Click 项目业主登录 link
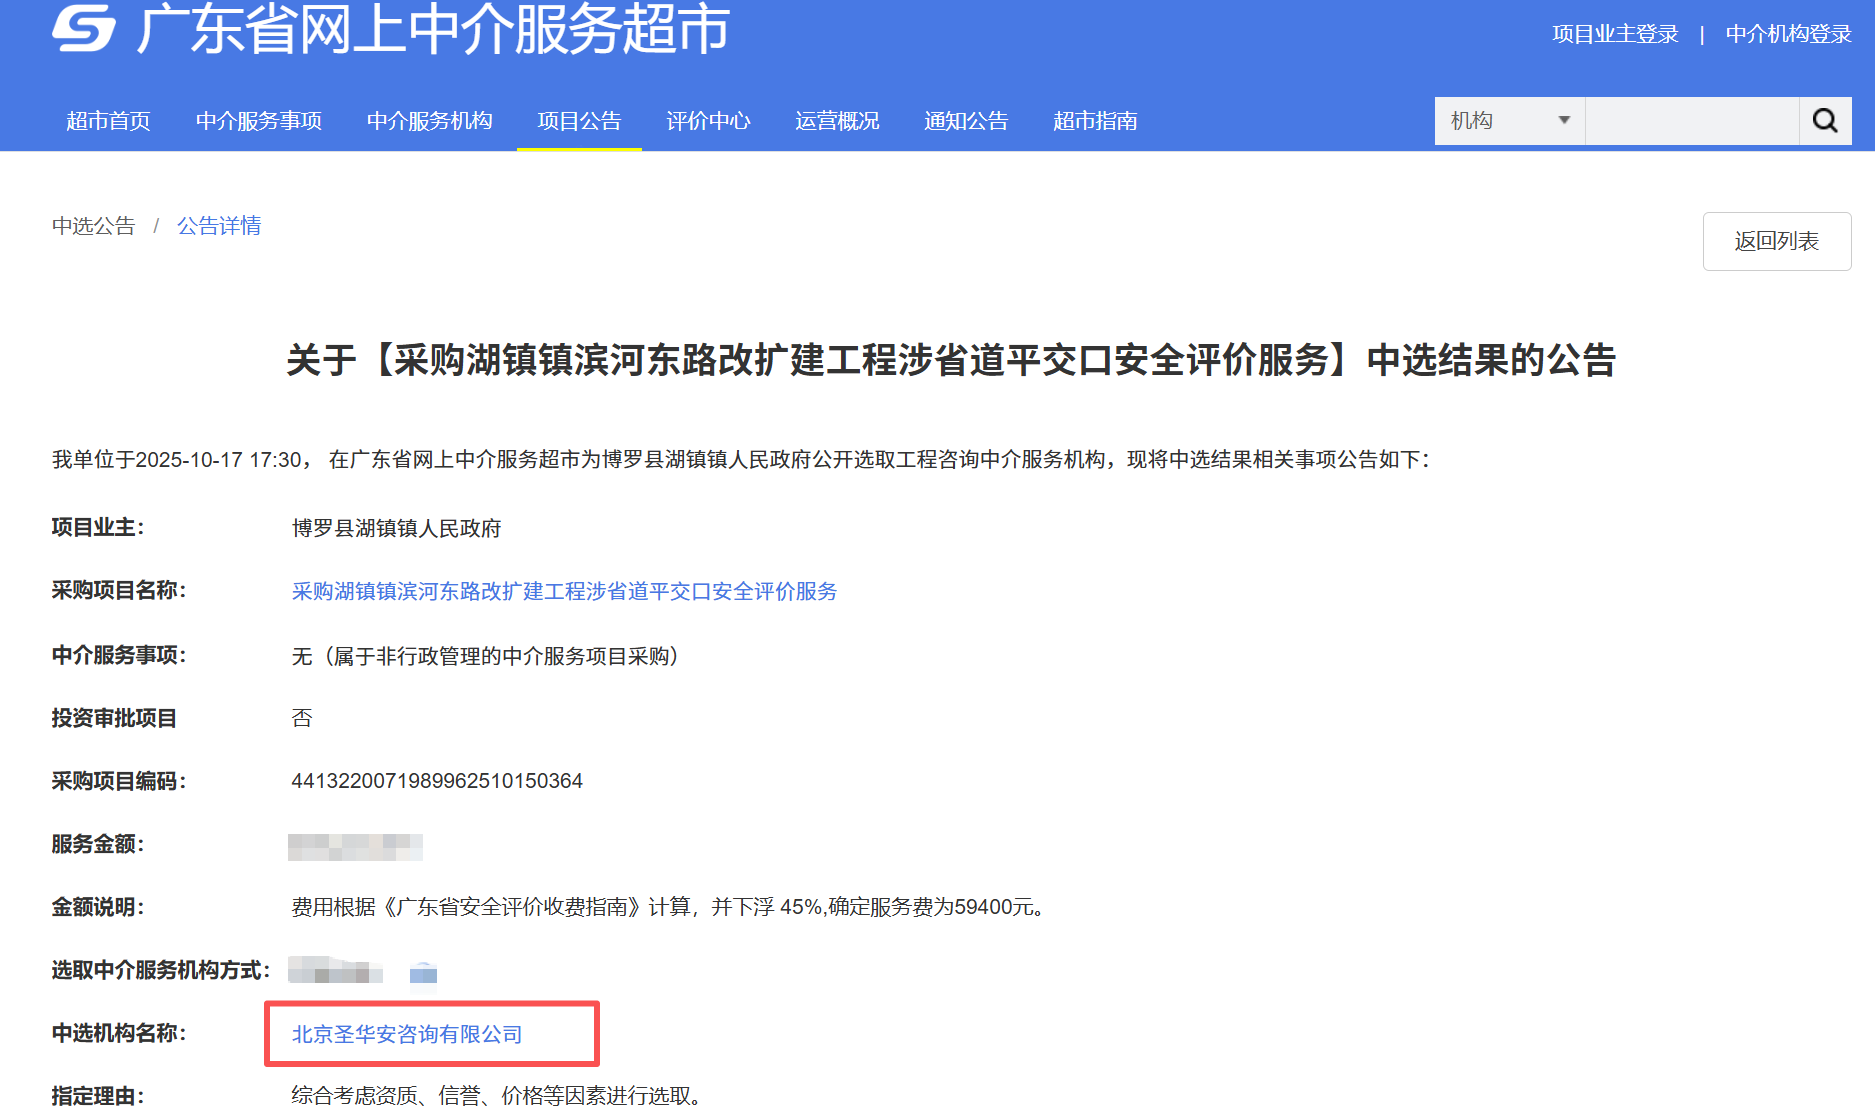Screen dimensions: 1875x1116 click(1615, 34)
